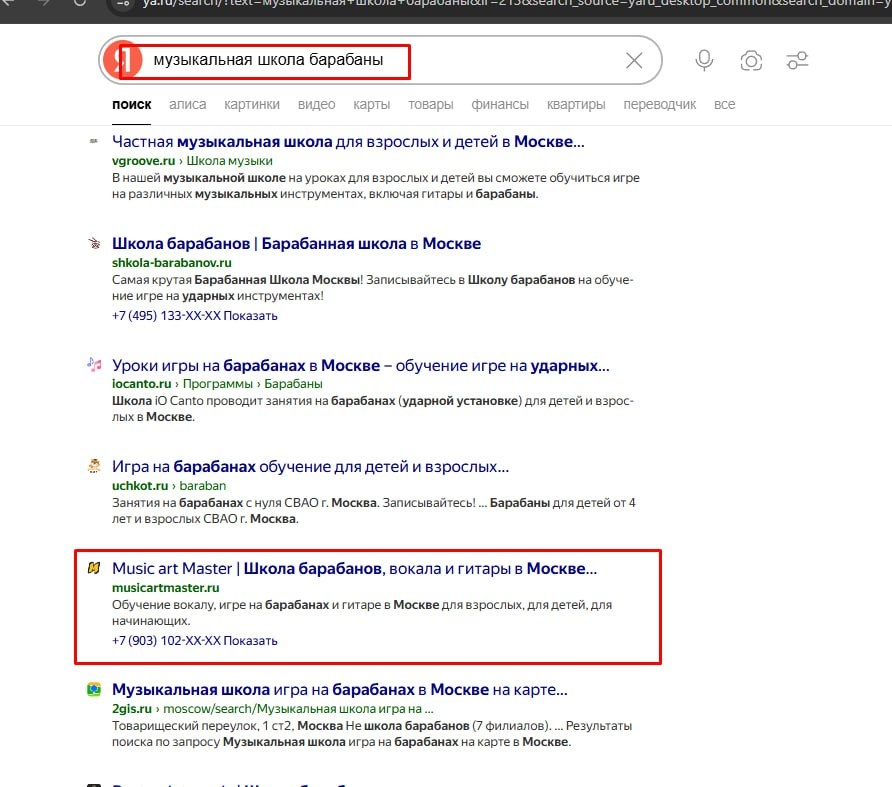Open search settings sliders icon

point(797,60)
